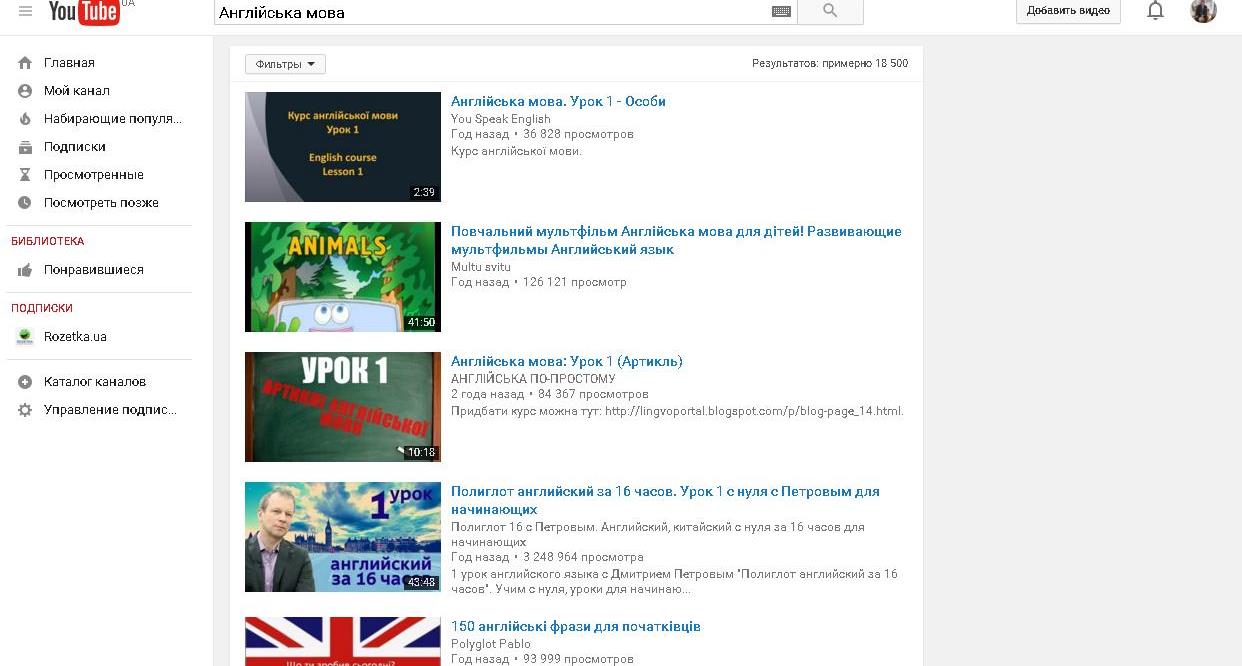Click the Petrov 16 часов thumbnail

(x=343, y=537)
